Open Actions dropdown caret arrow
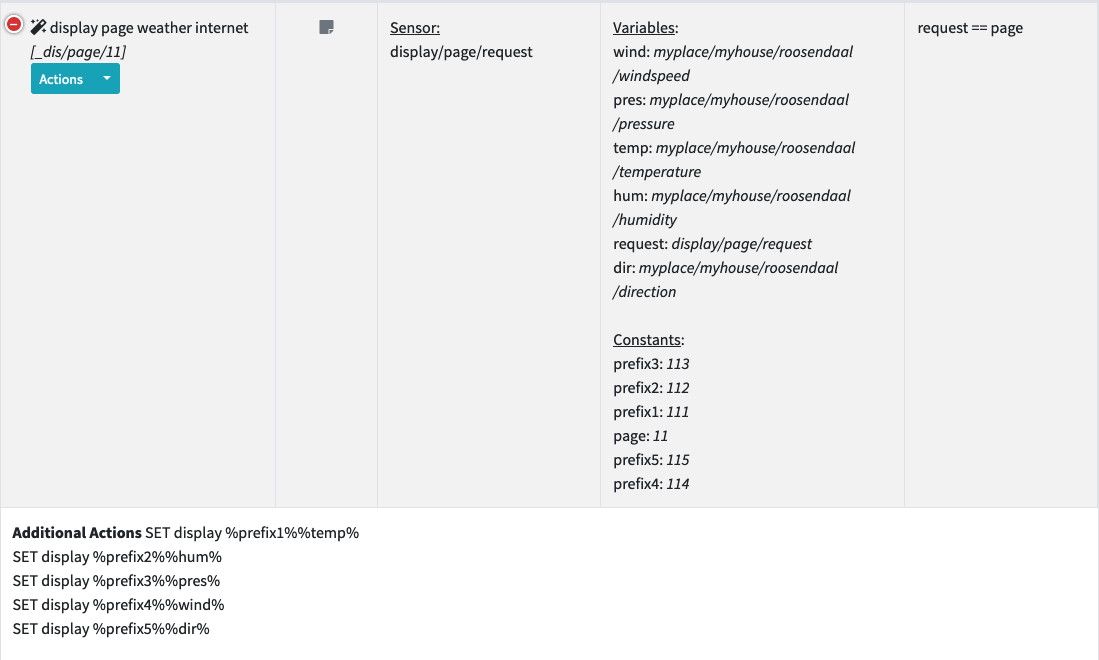Viewport: 1099px width, 660px height. click(107, 79)
